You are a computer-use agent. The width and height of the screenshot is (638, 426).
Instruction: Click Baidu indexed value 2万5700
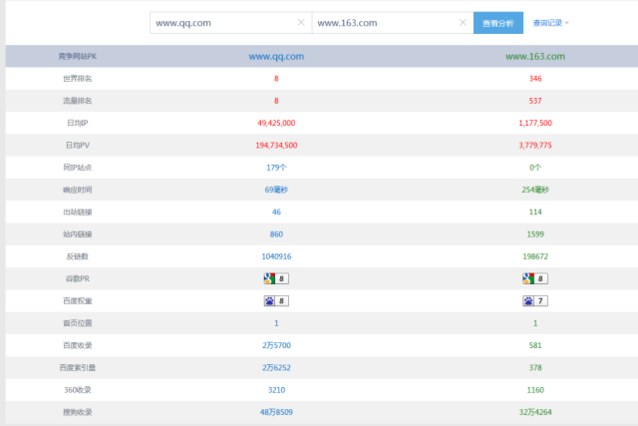point(276,345)
